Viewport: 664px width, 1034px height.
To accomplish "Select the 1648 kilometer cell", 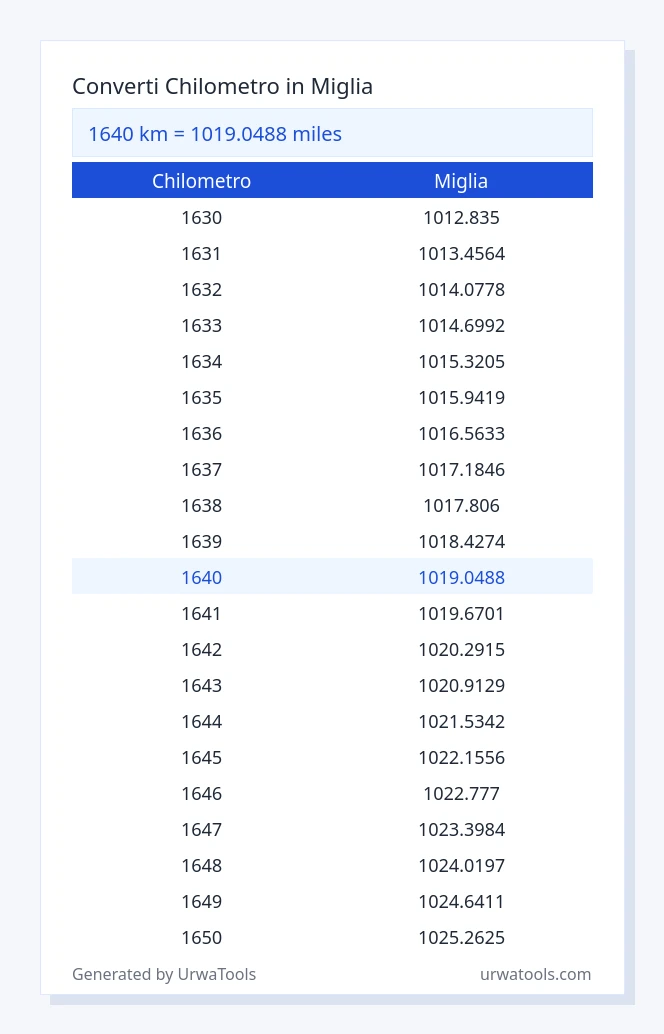I will point(202,865).
